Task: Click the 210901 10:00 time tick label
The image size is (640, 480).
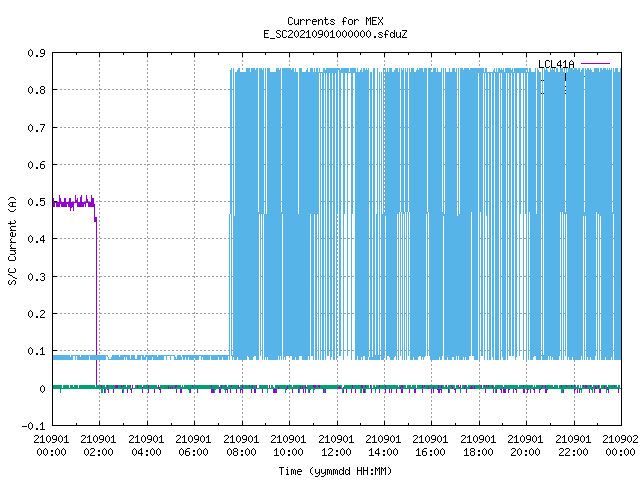Action: pyautogui.click(x=288, y=446)
